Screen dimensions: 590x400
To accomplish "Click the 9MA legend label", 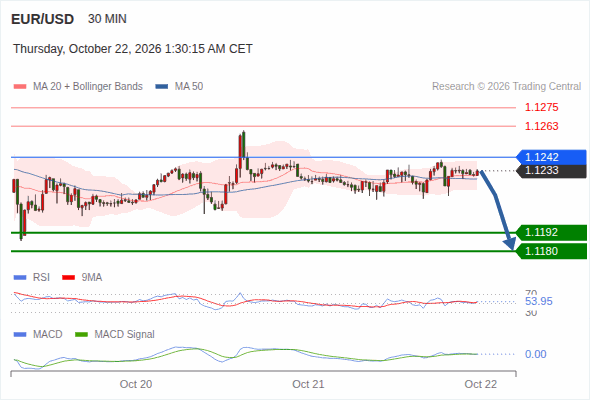I will point(92,278).
